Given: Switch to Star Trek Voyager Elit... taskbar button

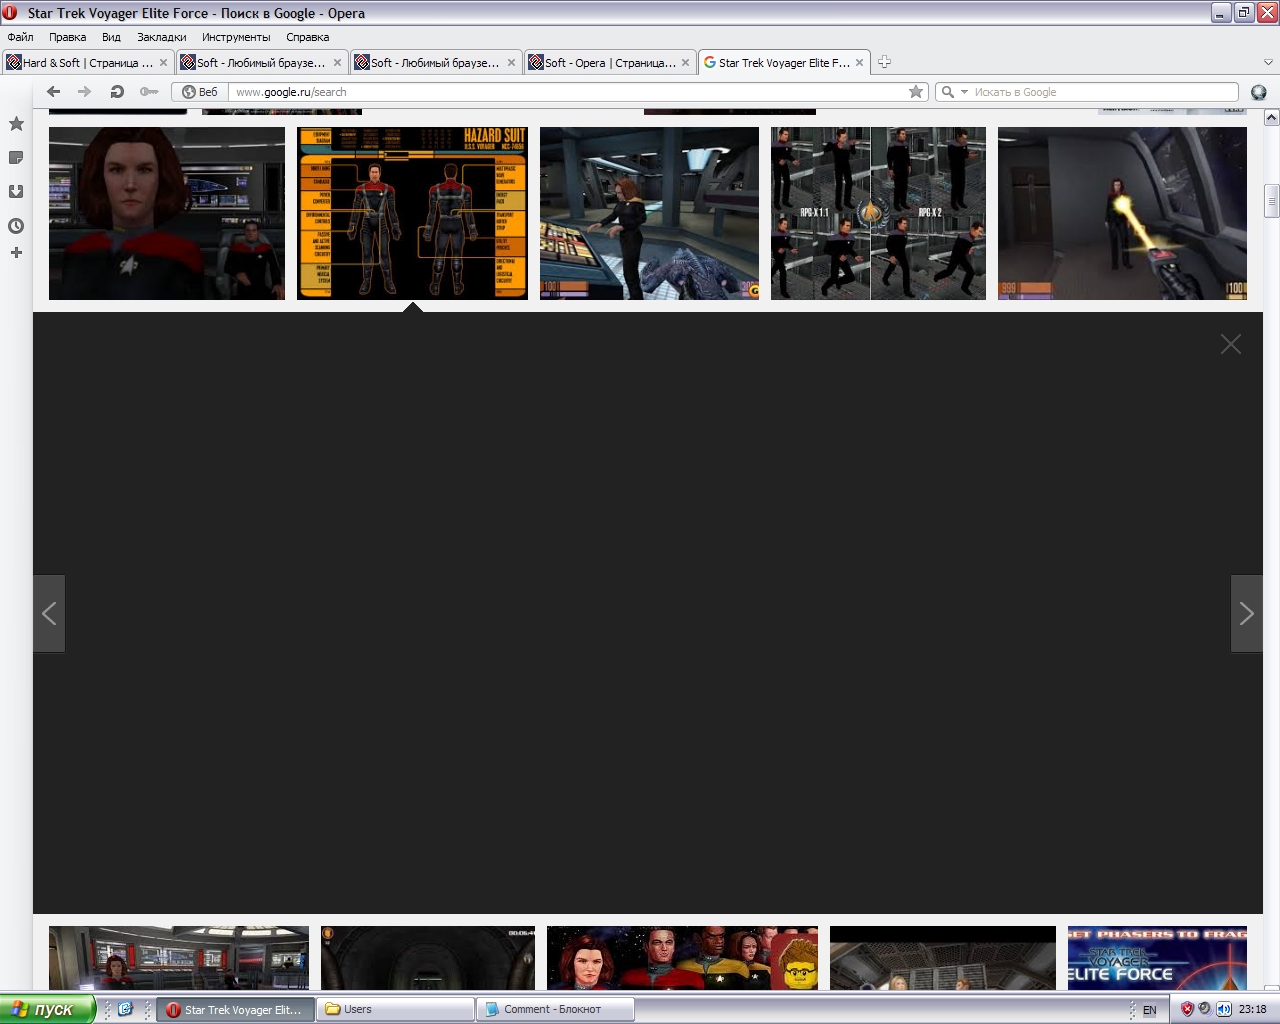Looking at the screenshot, I should point(236,1009).
